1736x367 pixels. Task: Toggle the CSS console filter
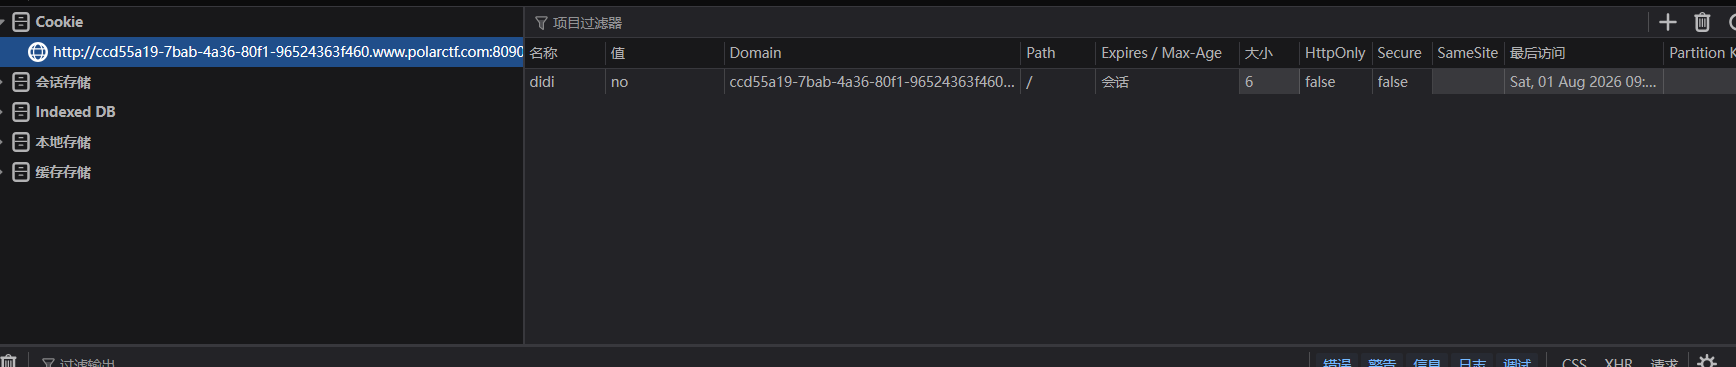[1574, 362]
